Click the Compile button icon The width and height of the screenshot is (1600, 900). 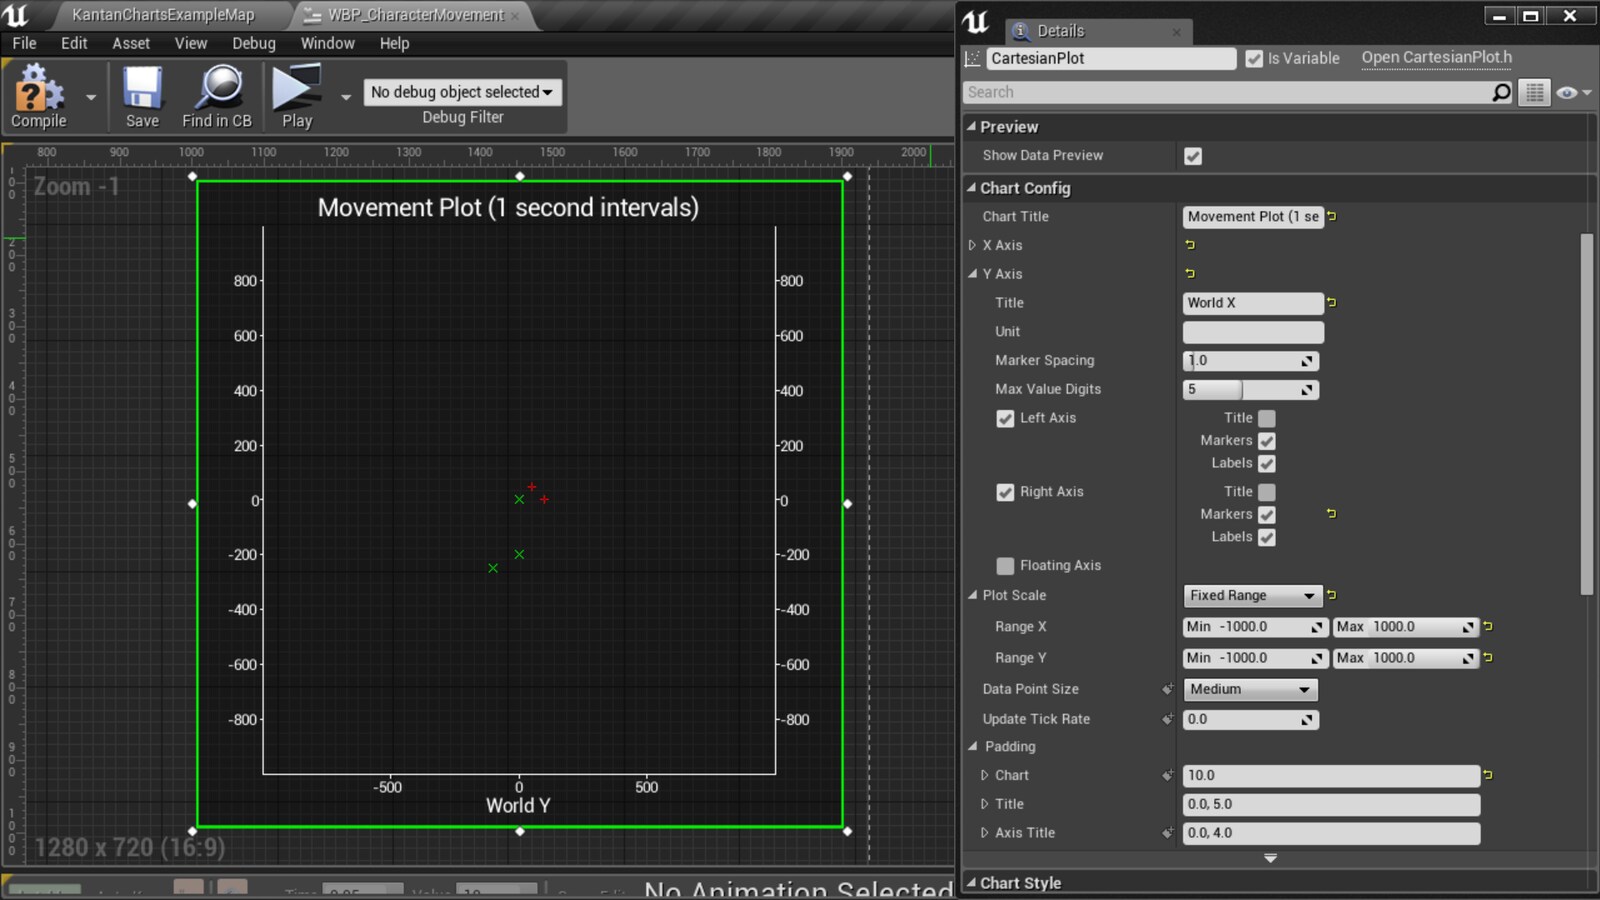(37, 90)
